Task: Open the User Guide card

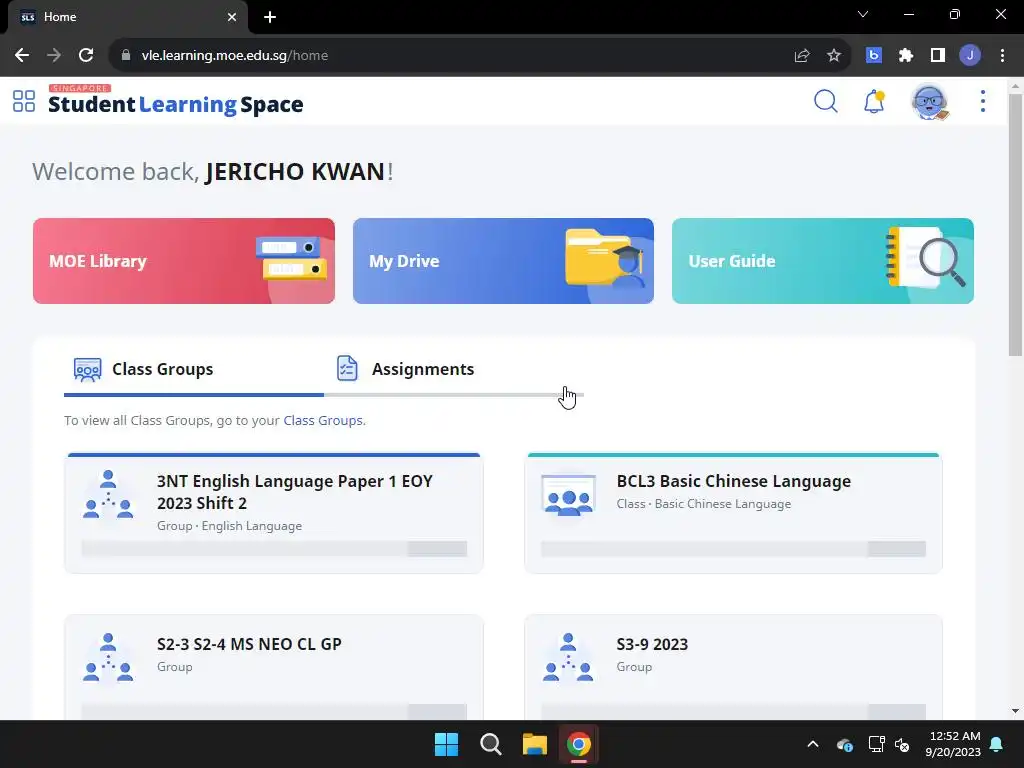Action: tap(822, 261)
